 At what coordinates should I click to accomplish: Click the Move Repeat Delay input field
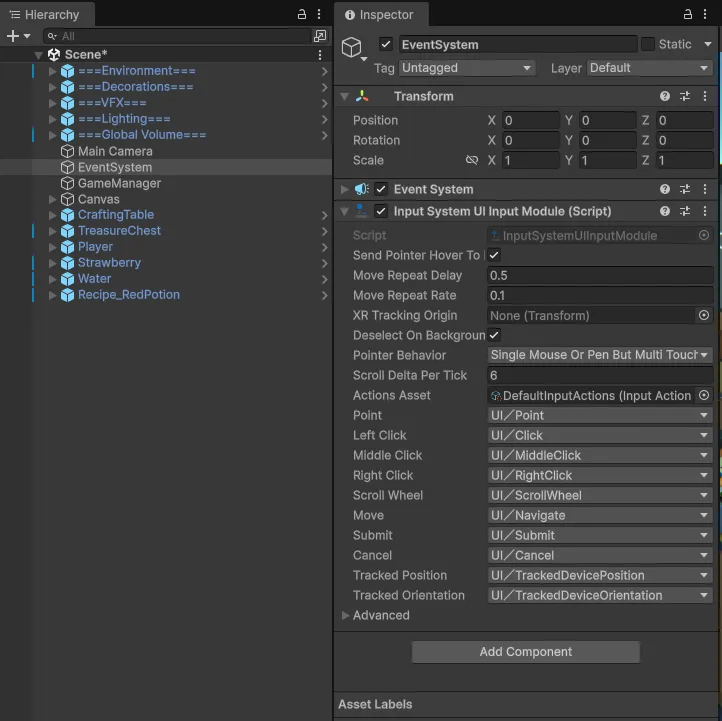tap(600, 276)
